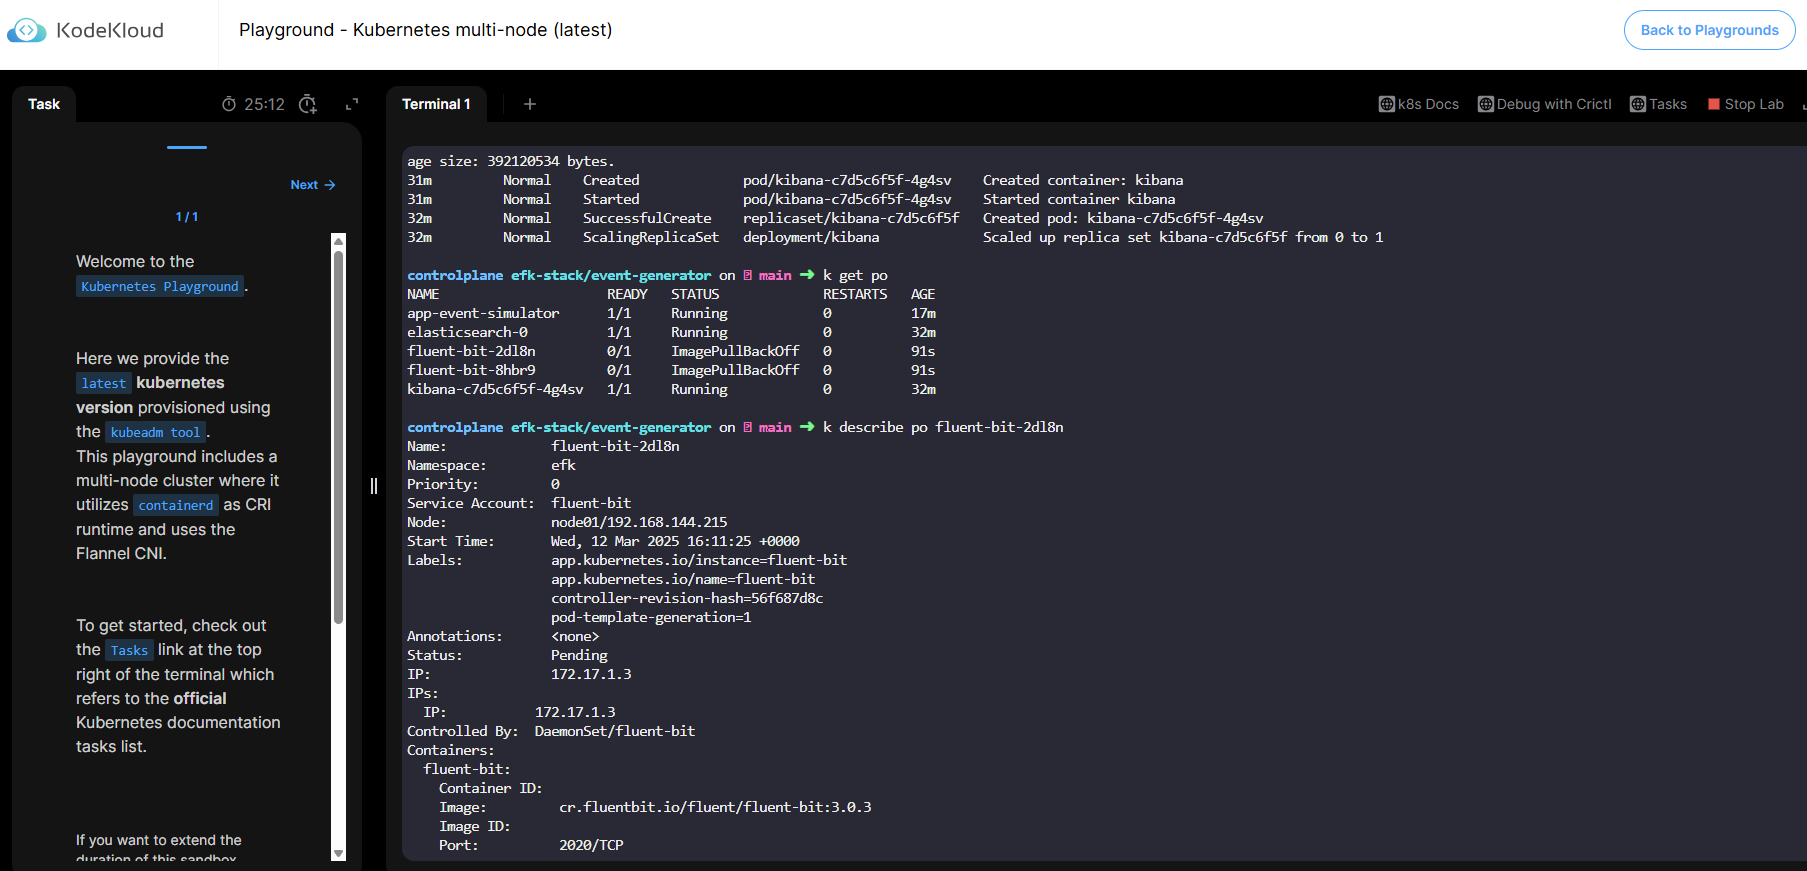Expand the Task panel to fullscreen
The height and width of the screenshot is (871, 1807).
point(352,104)
